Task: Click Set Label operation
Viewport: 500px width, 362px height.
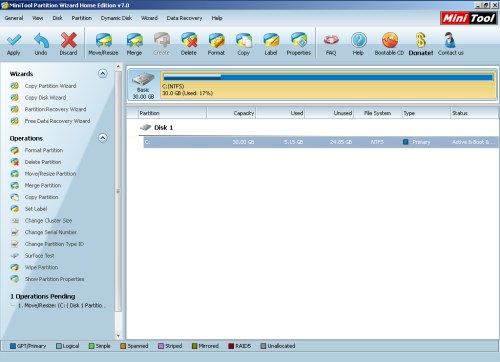Action: (x=36, y=209)
